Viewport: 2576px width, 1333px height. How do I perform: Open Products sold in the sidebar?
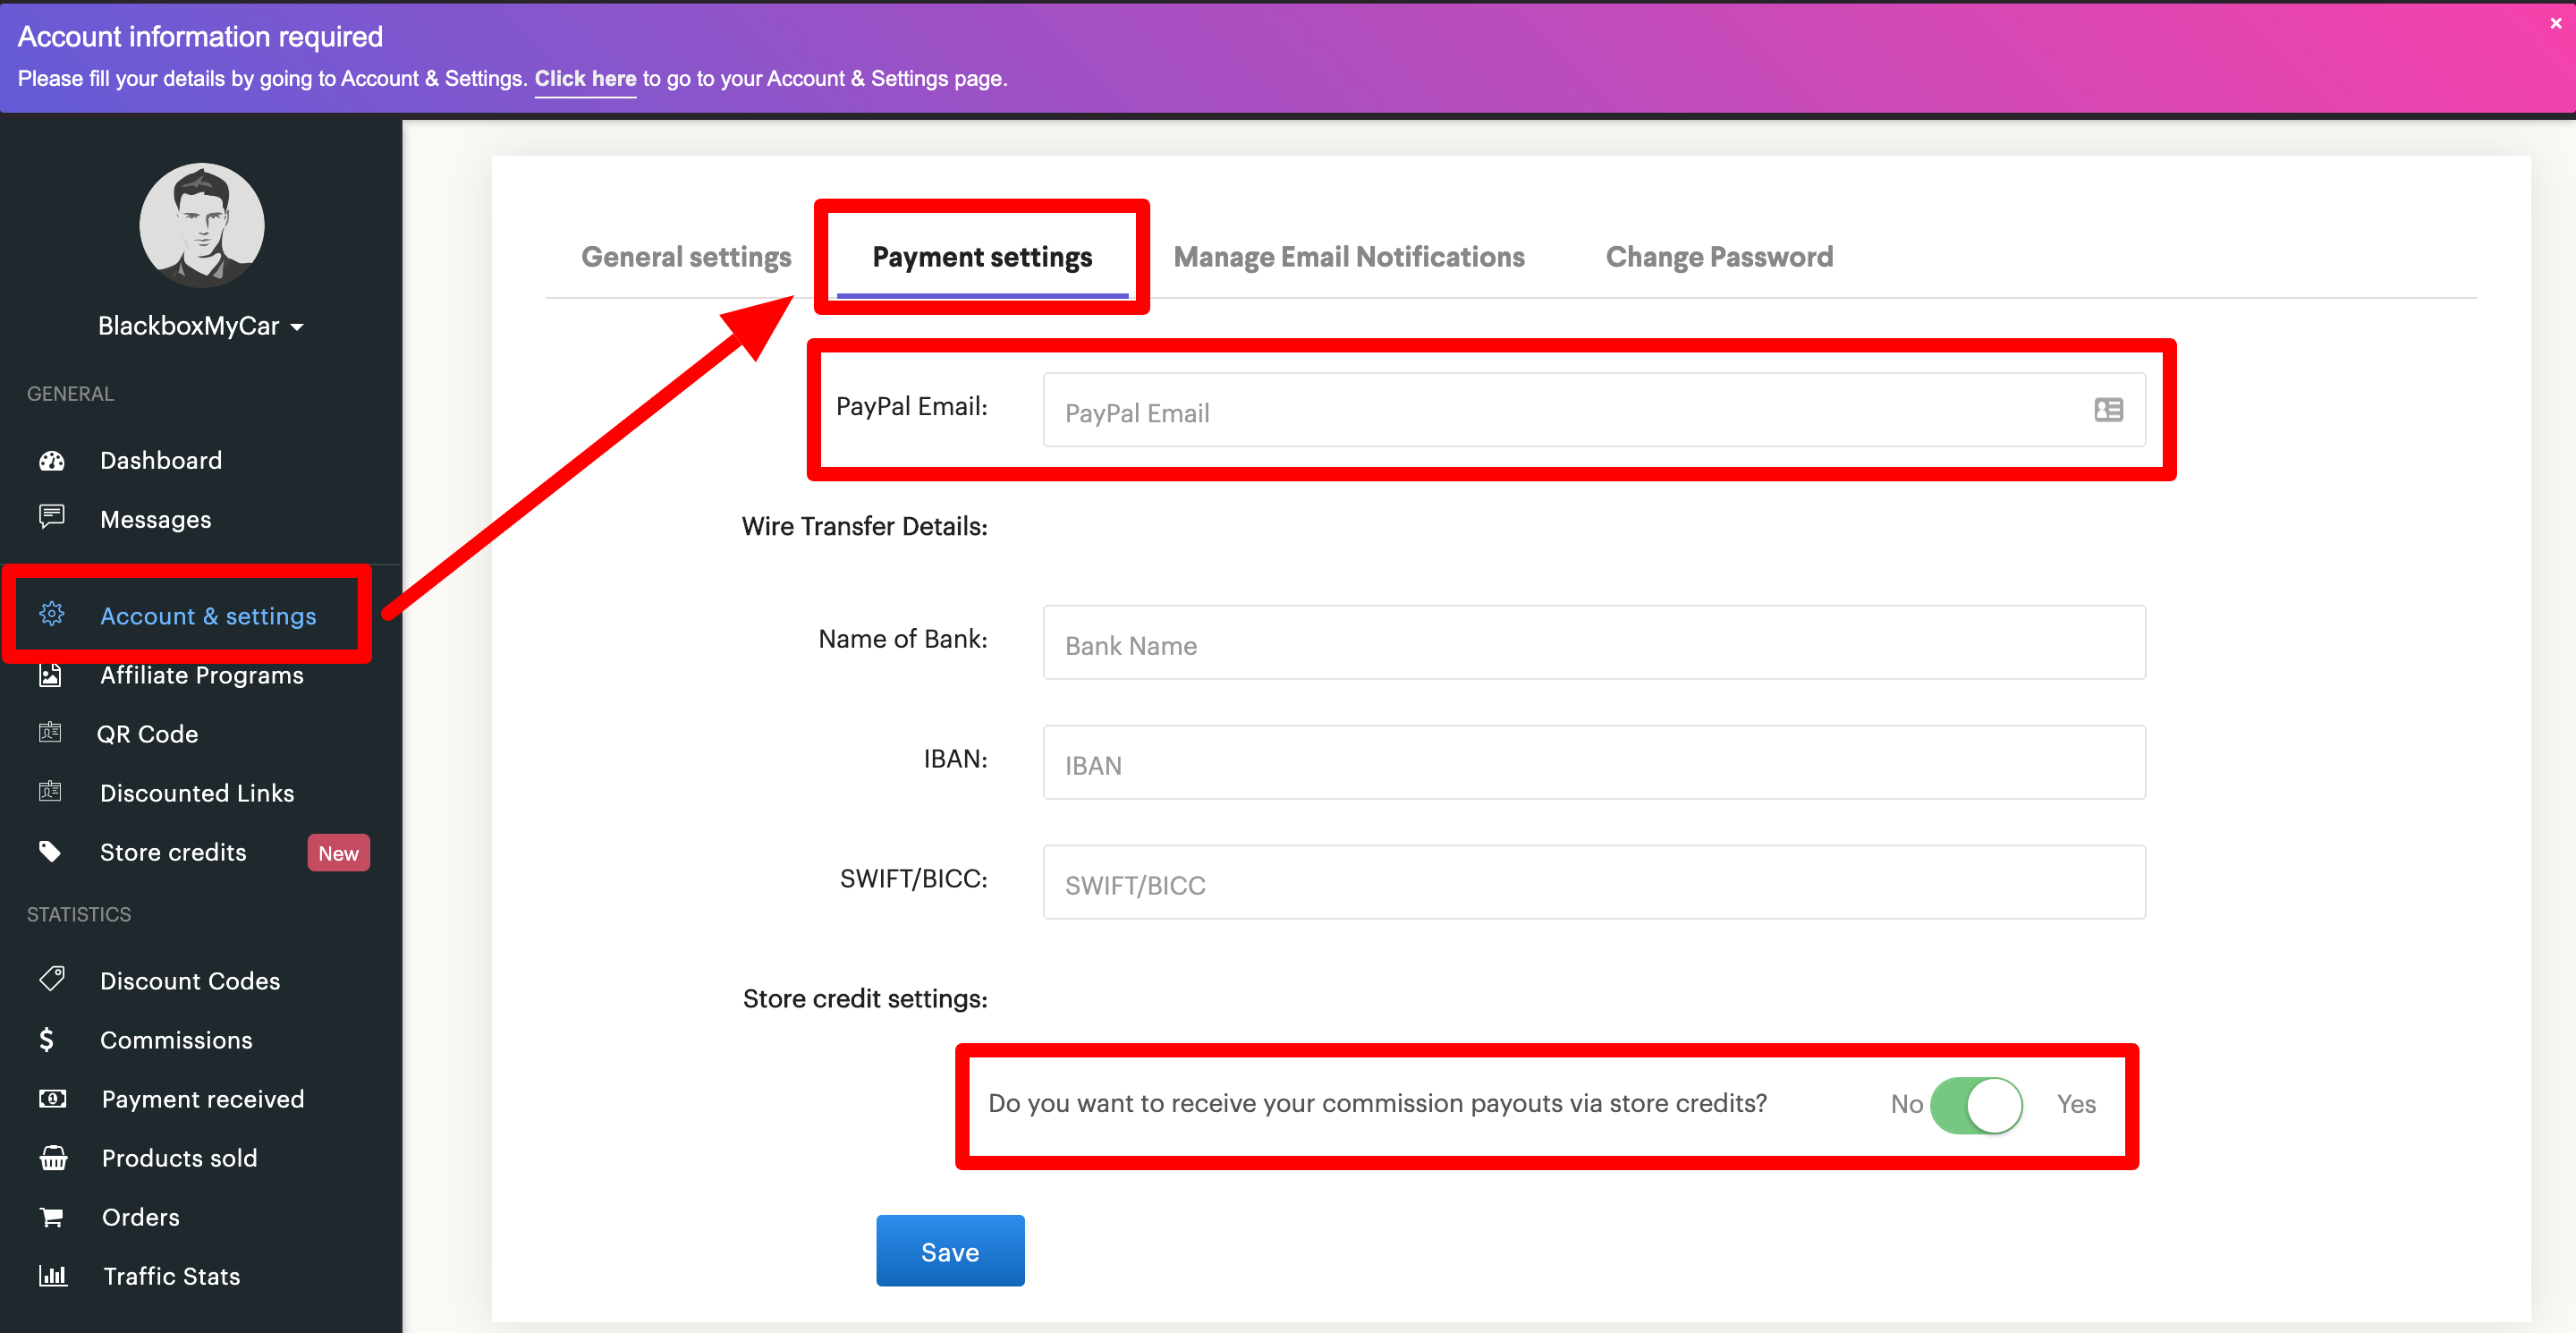click(180, 1158)
